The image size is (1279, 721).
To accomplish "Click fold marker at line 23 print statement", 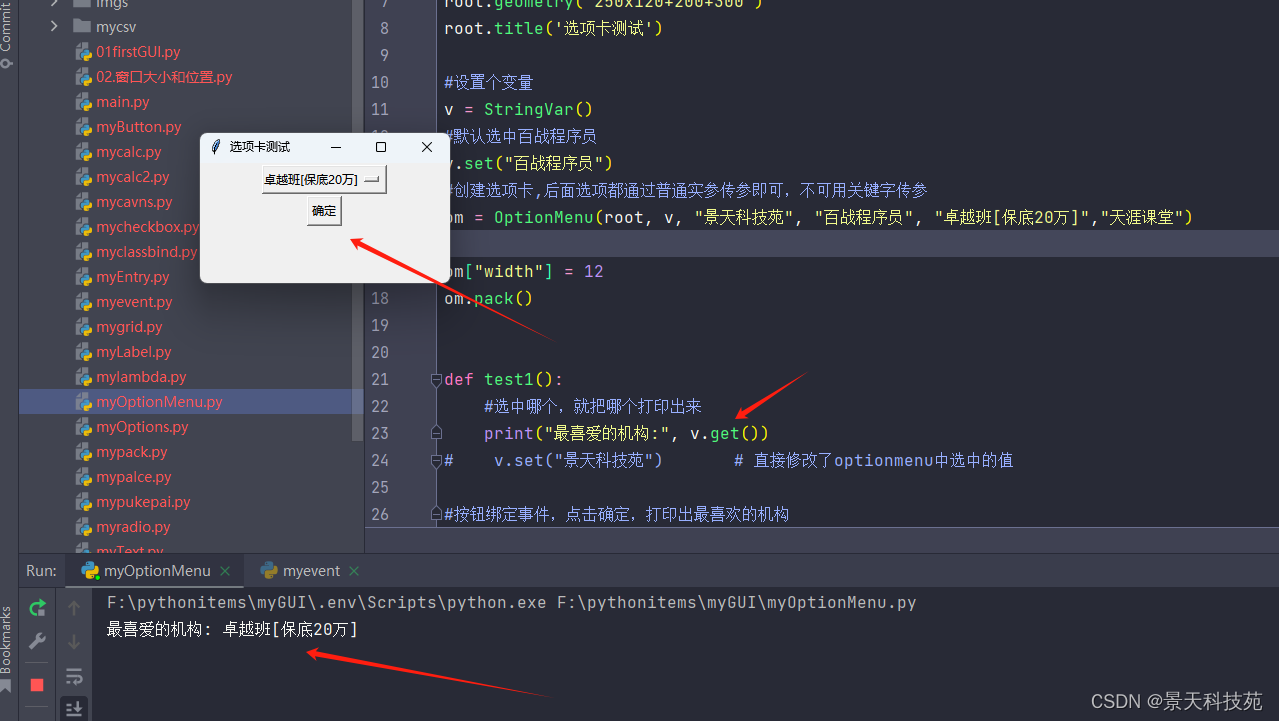I will click(x=436, y=432).
